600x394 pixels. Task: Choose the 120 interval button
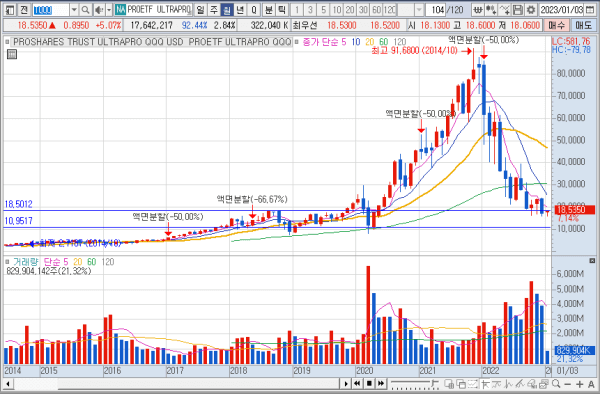pyautogui.click(x=390, y=10)
